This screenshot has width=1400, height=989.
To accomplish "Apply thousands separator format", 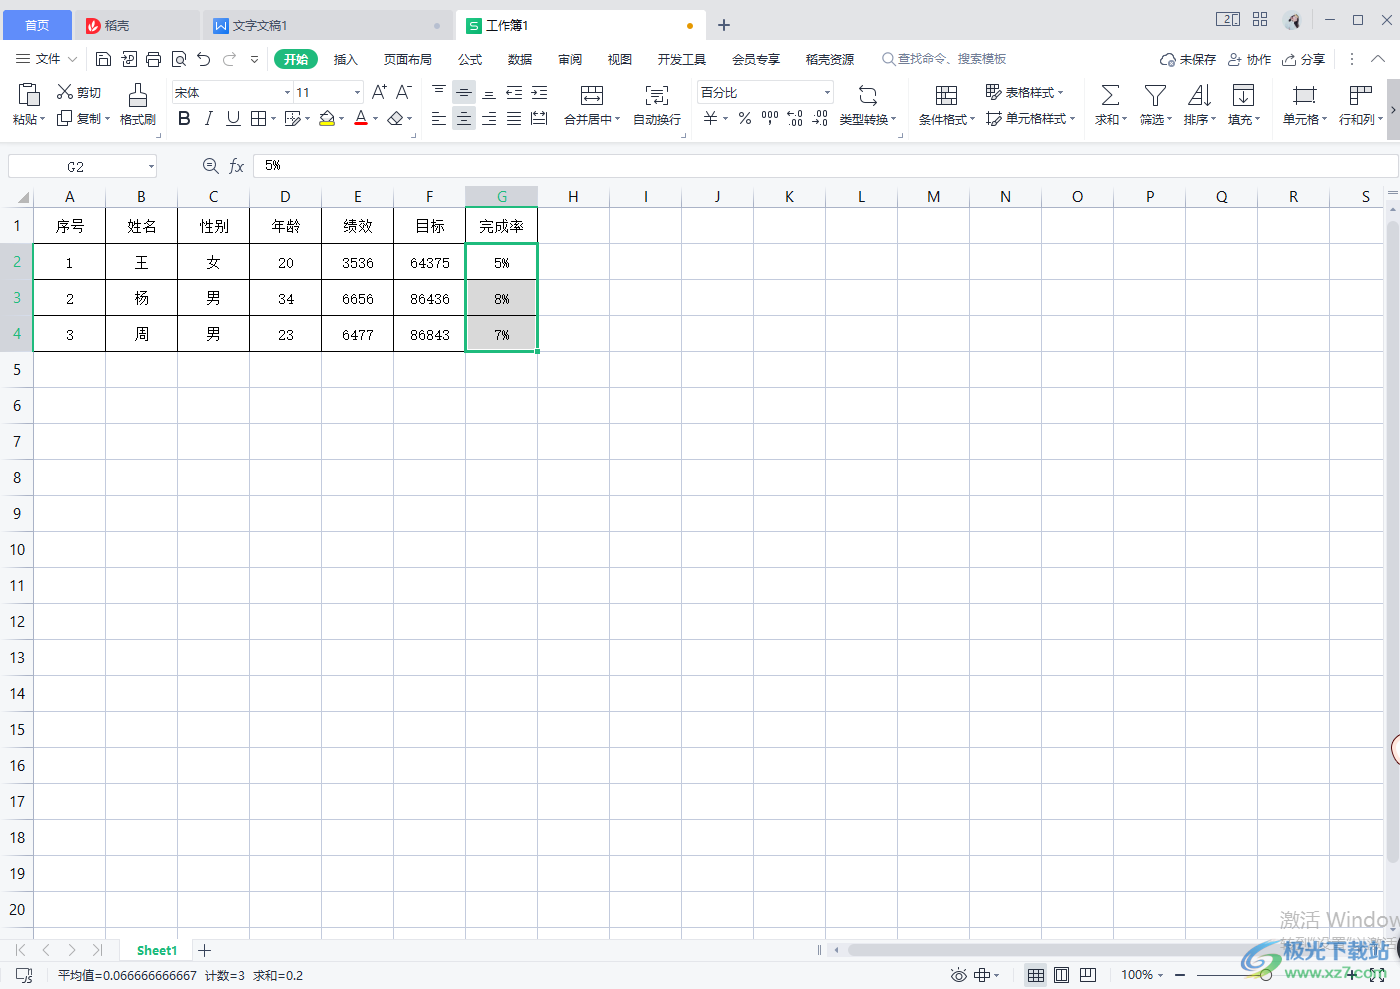I will (x=770, y=119).
